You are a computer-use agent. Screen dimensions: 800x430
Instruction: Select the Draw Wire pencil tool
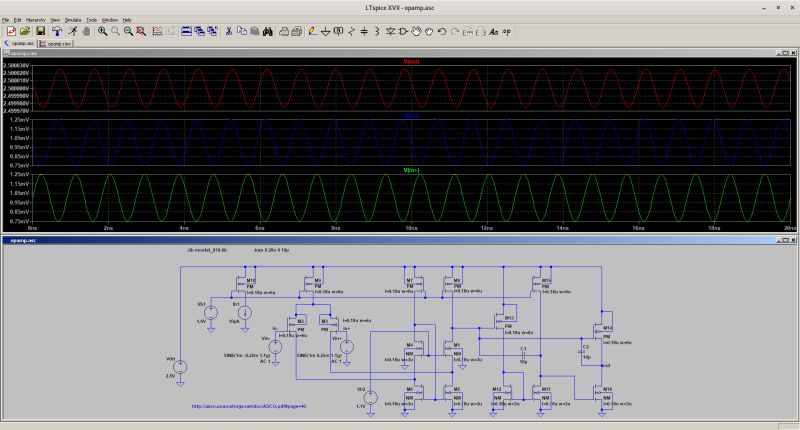tap(312, 32)
